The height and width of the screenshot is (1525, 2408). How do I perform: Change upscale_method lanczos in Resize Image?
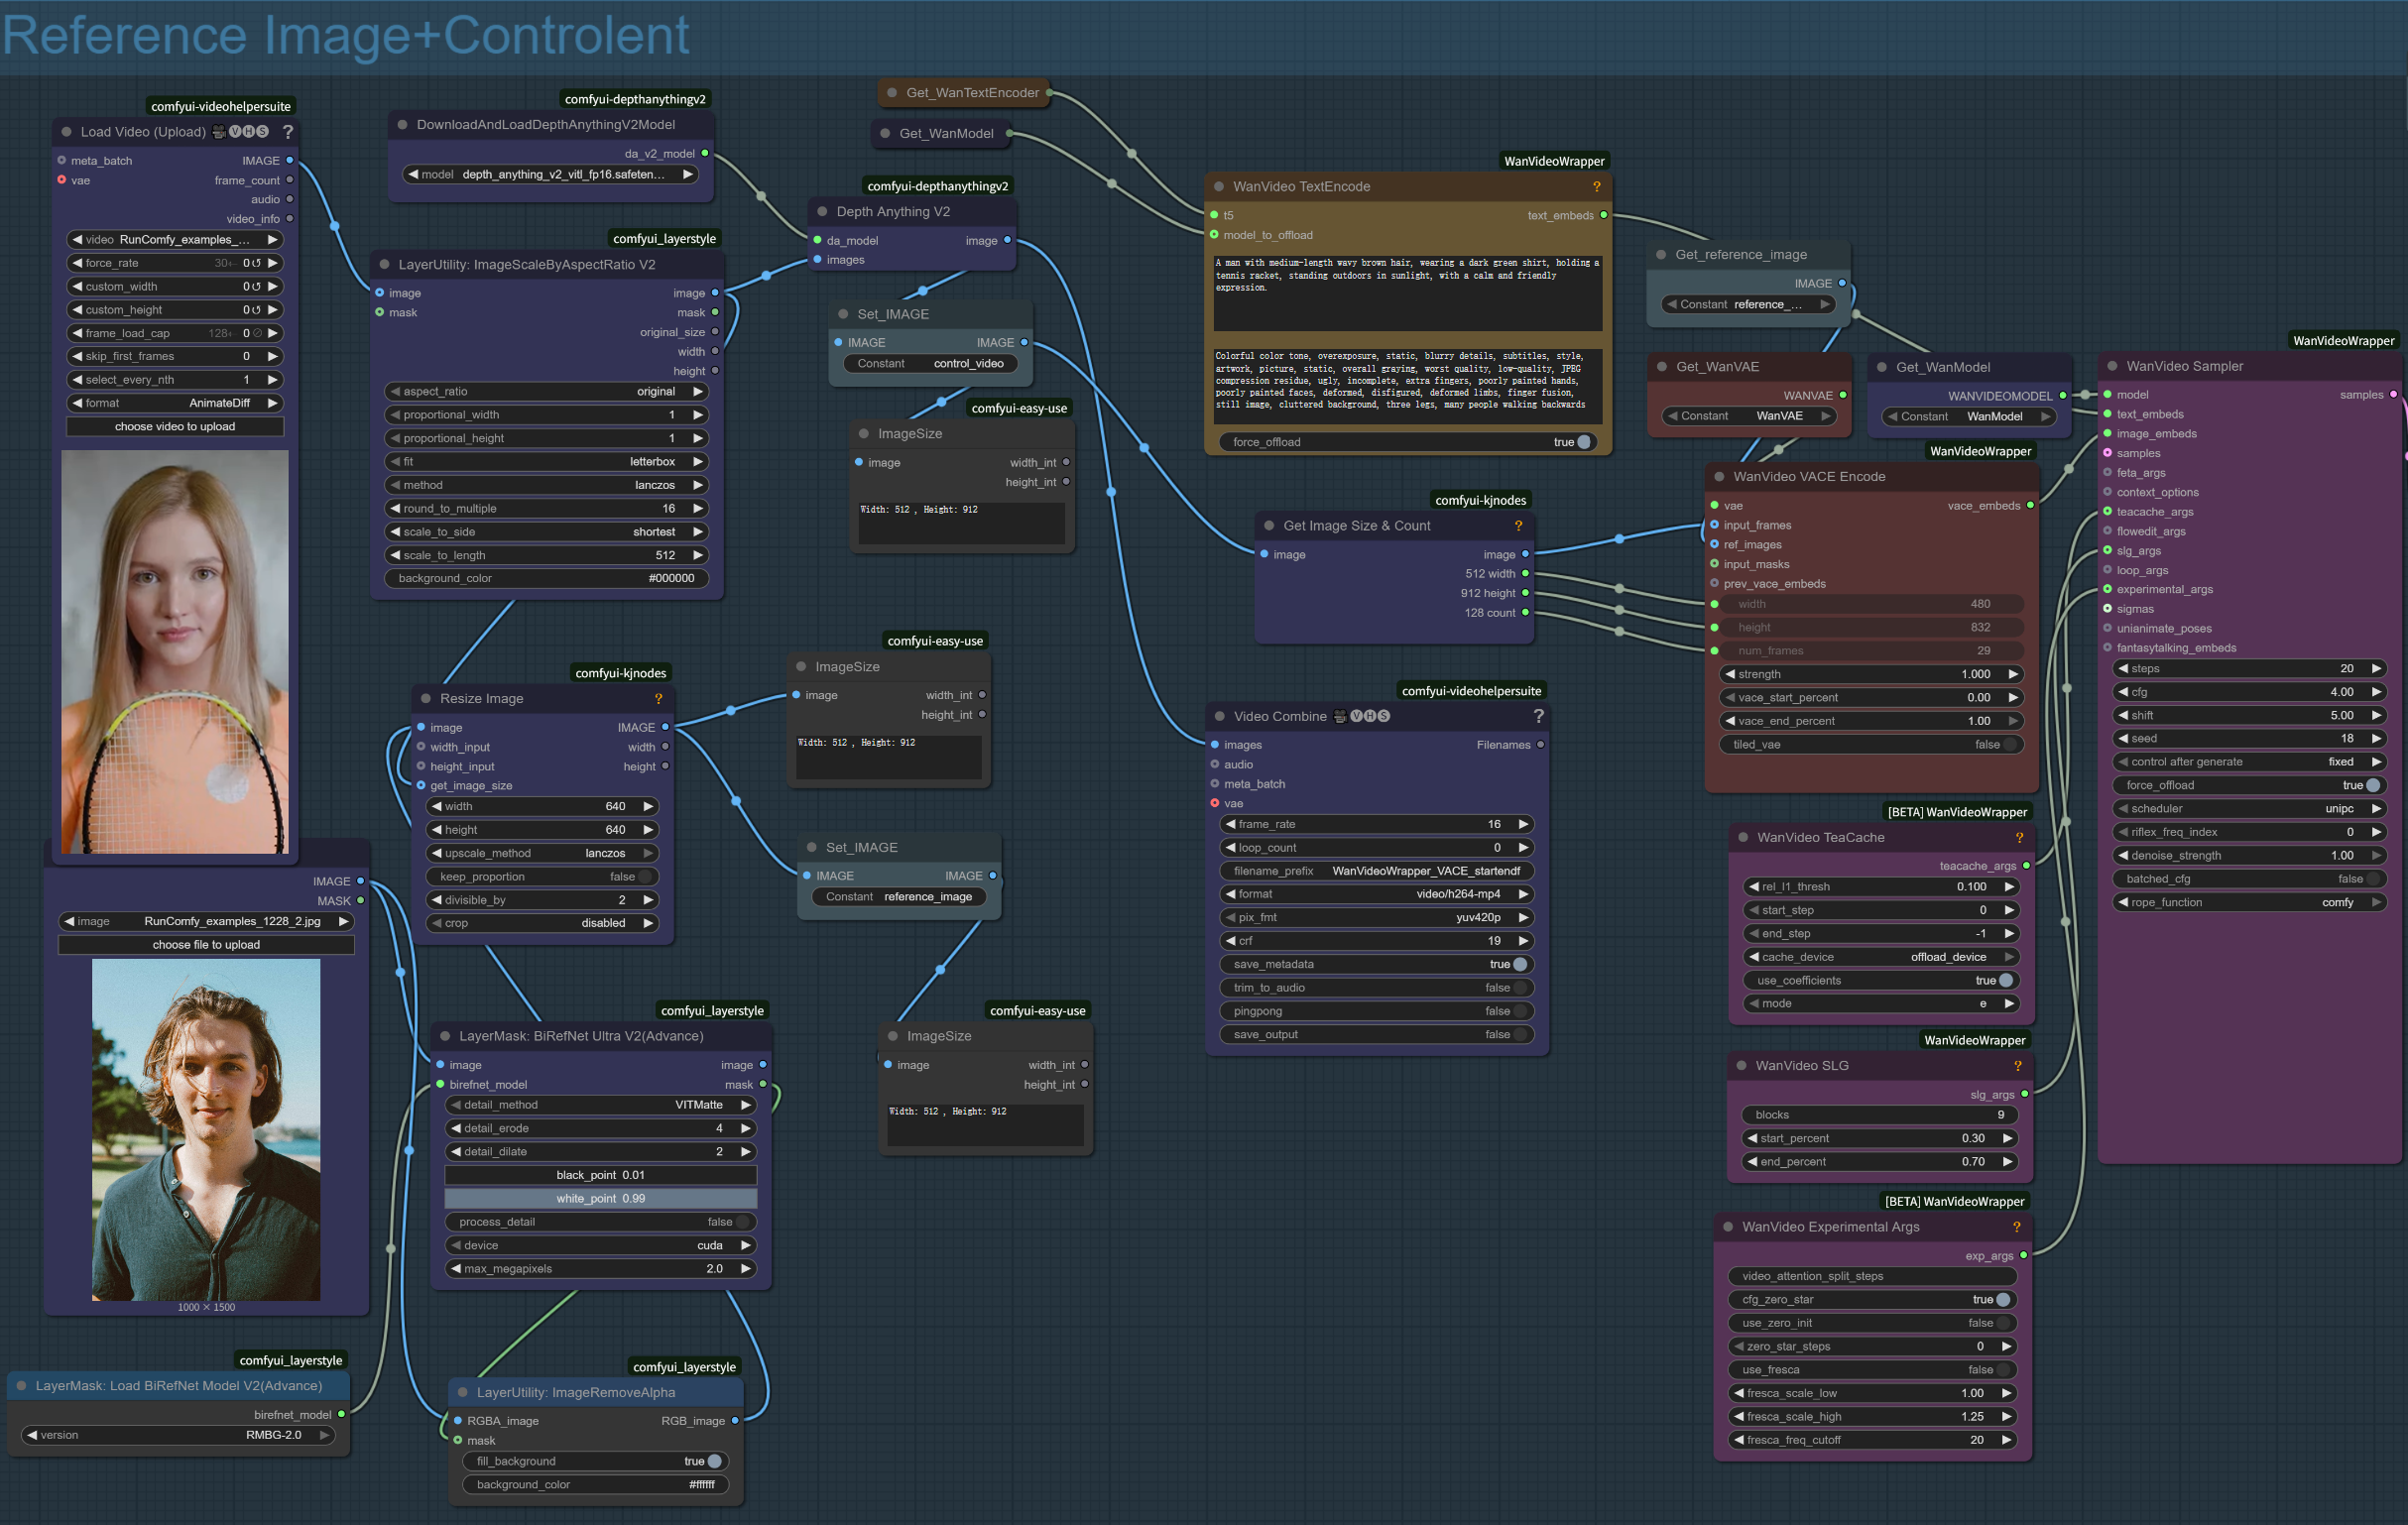tap(543, 853)
